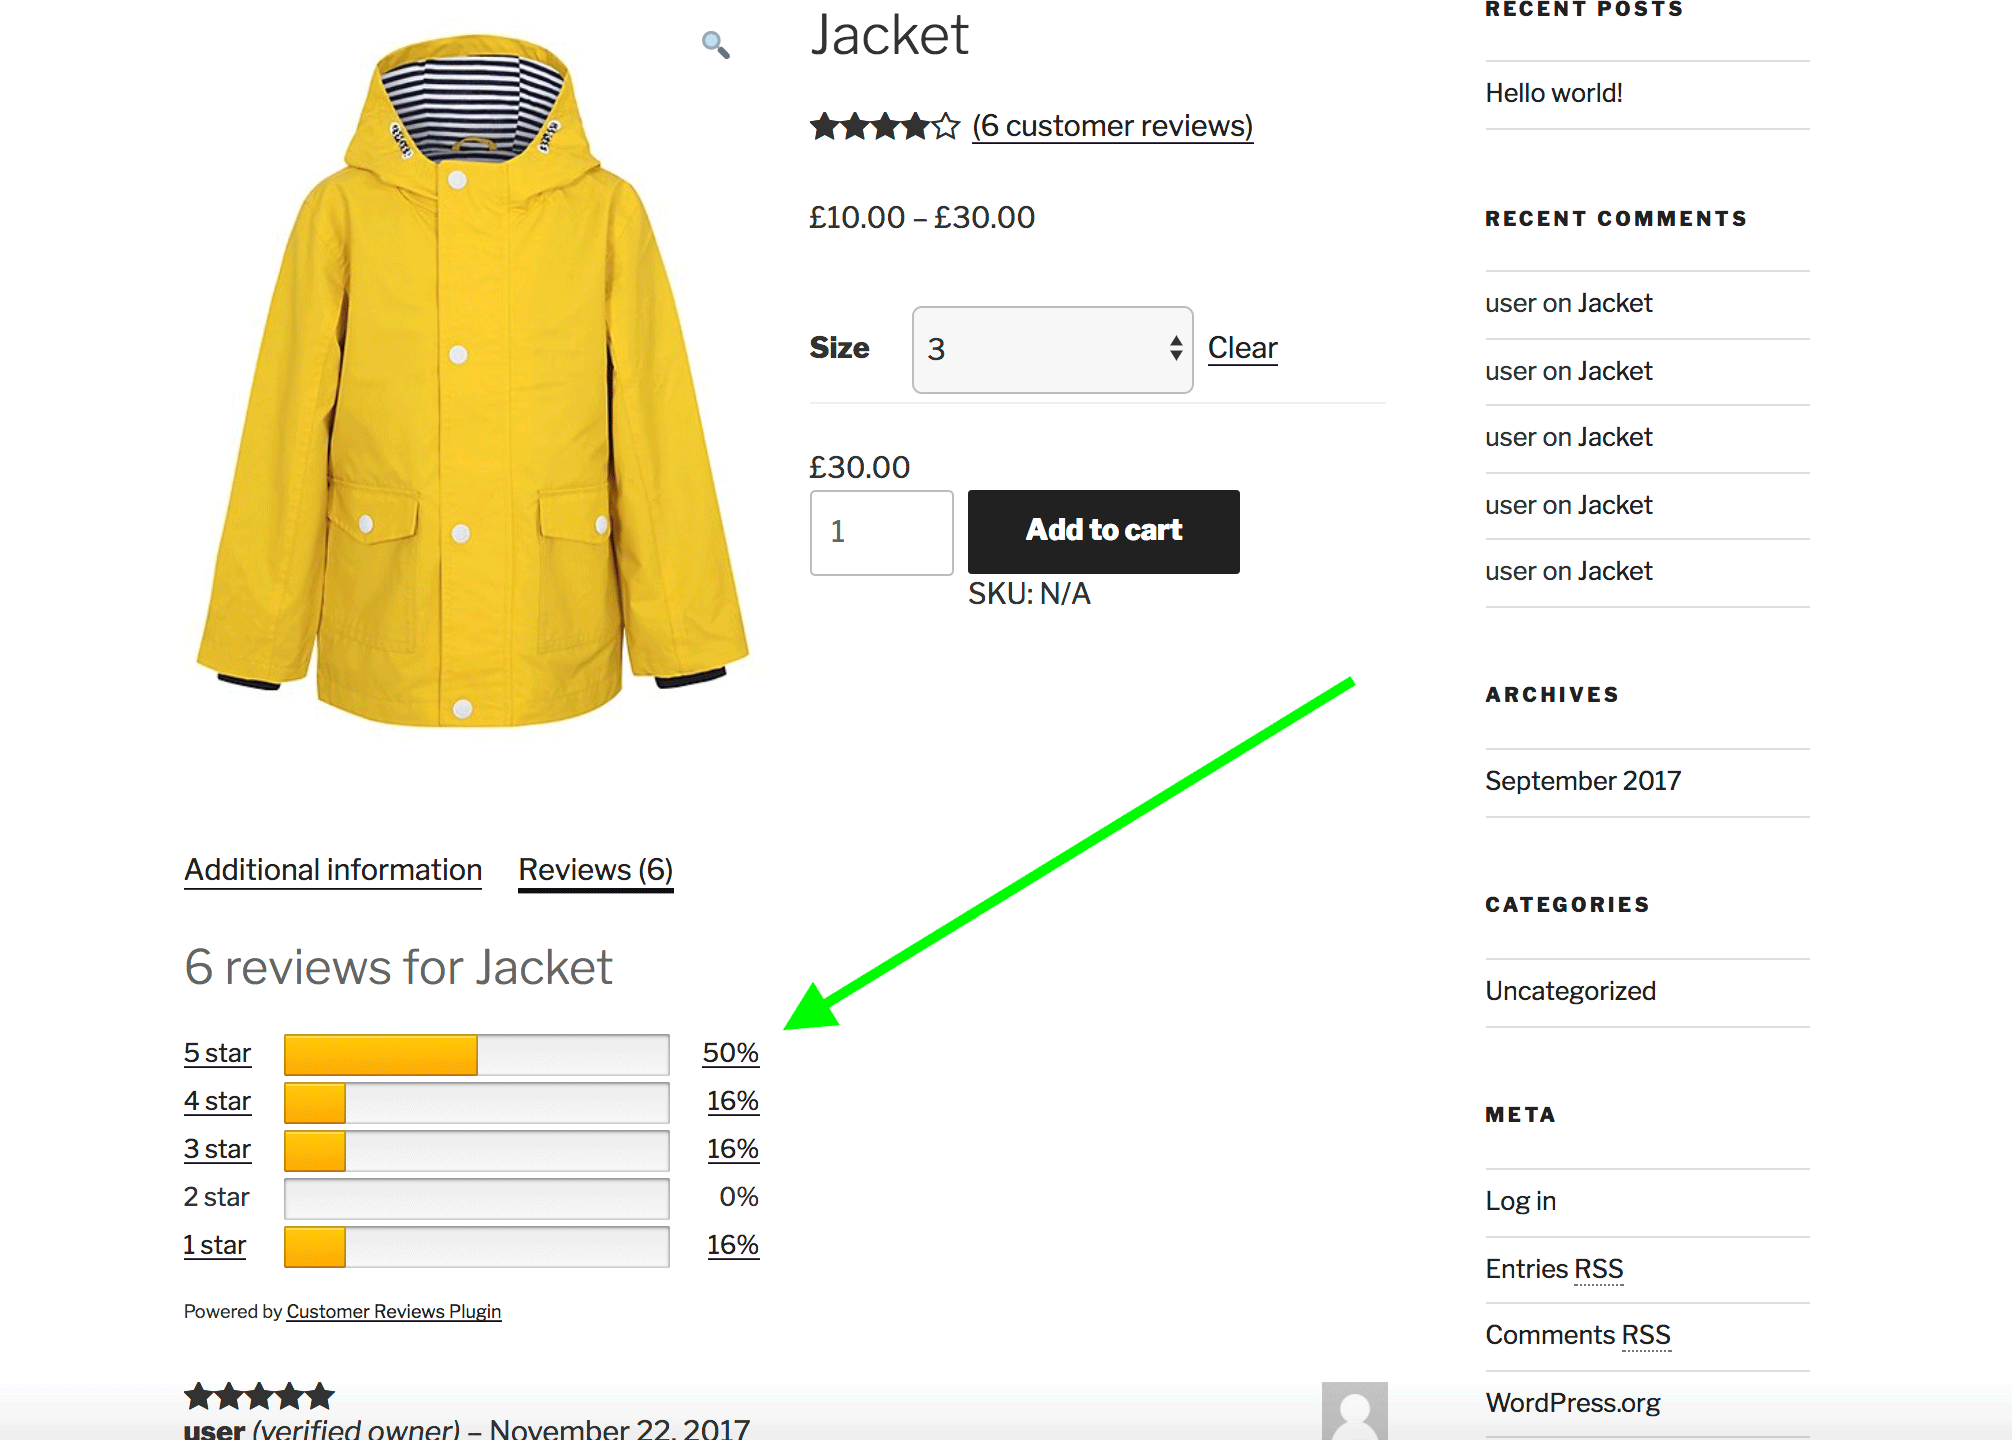Click the user avatar placeholder near bottom review

1357,1410
